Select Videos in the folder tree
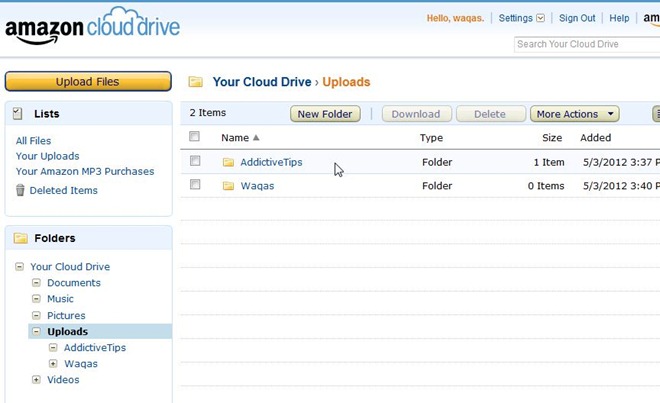Image resolution: width=660 pixels, height=403 pixels. [63, 379]
